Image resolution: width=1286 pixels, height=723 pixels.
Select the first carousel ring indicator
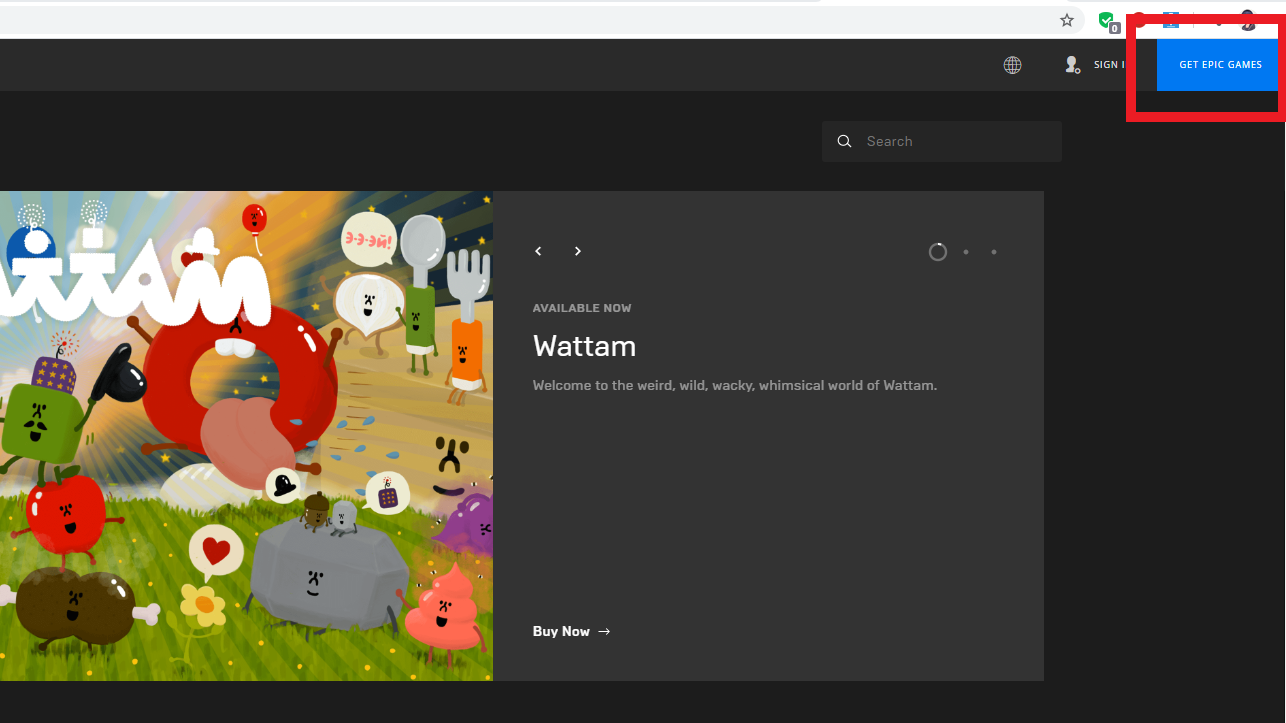click(x=938, y=252)
